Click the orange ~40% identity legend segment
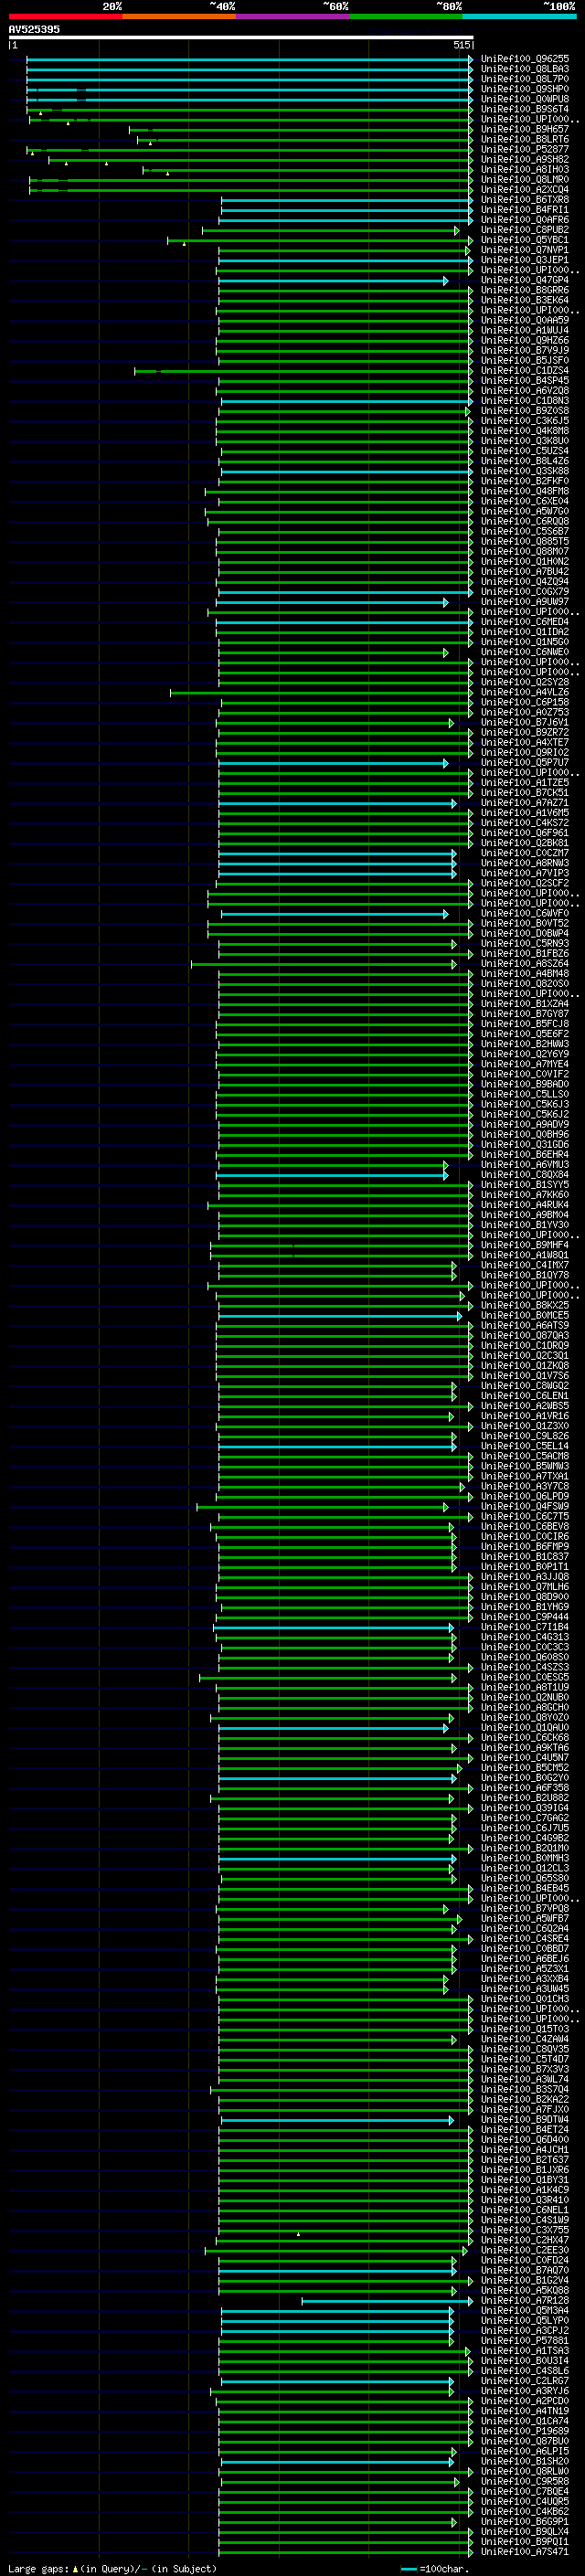585x2576 pixels. pyautogui.click(x=179, y=16)
